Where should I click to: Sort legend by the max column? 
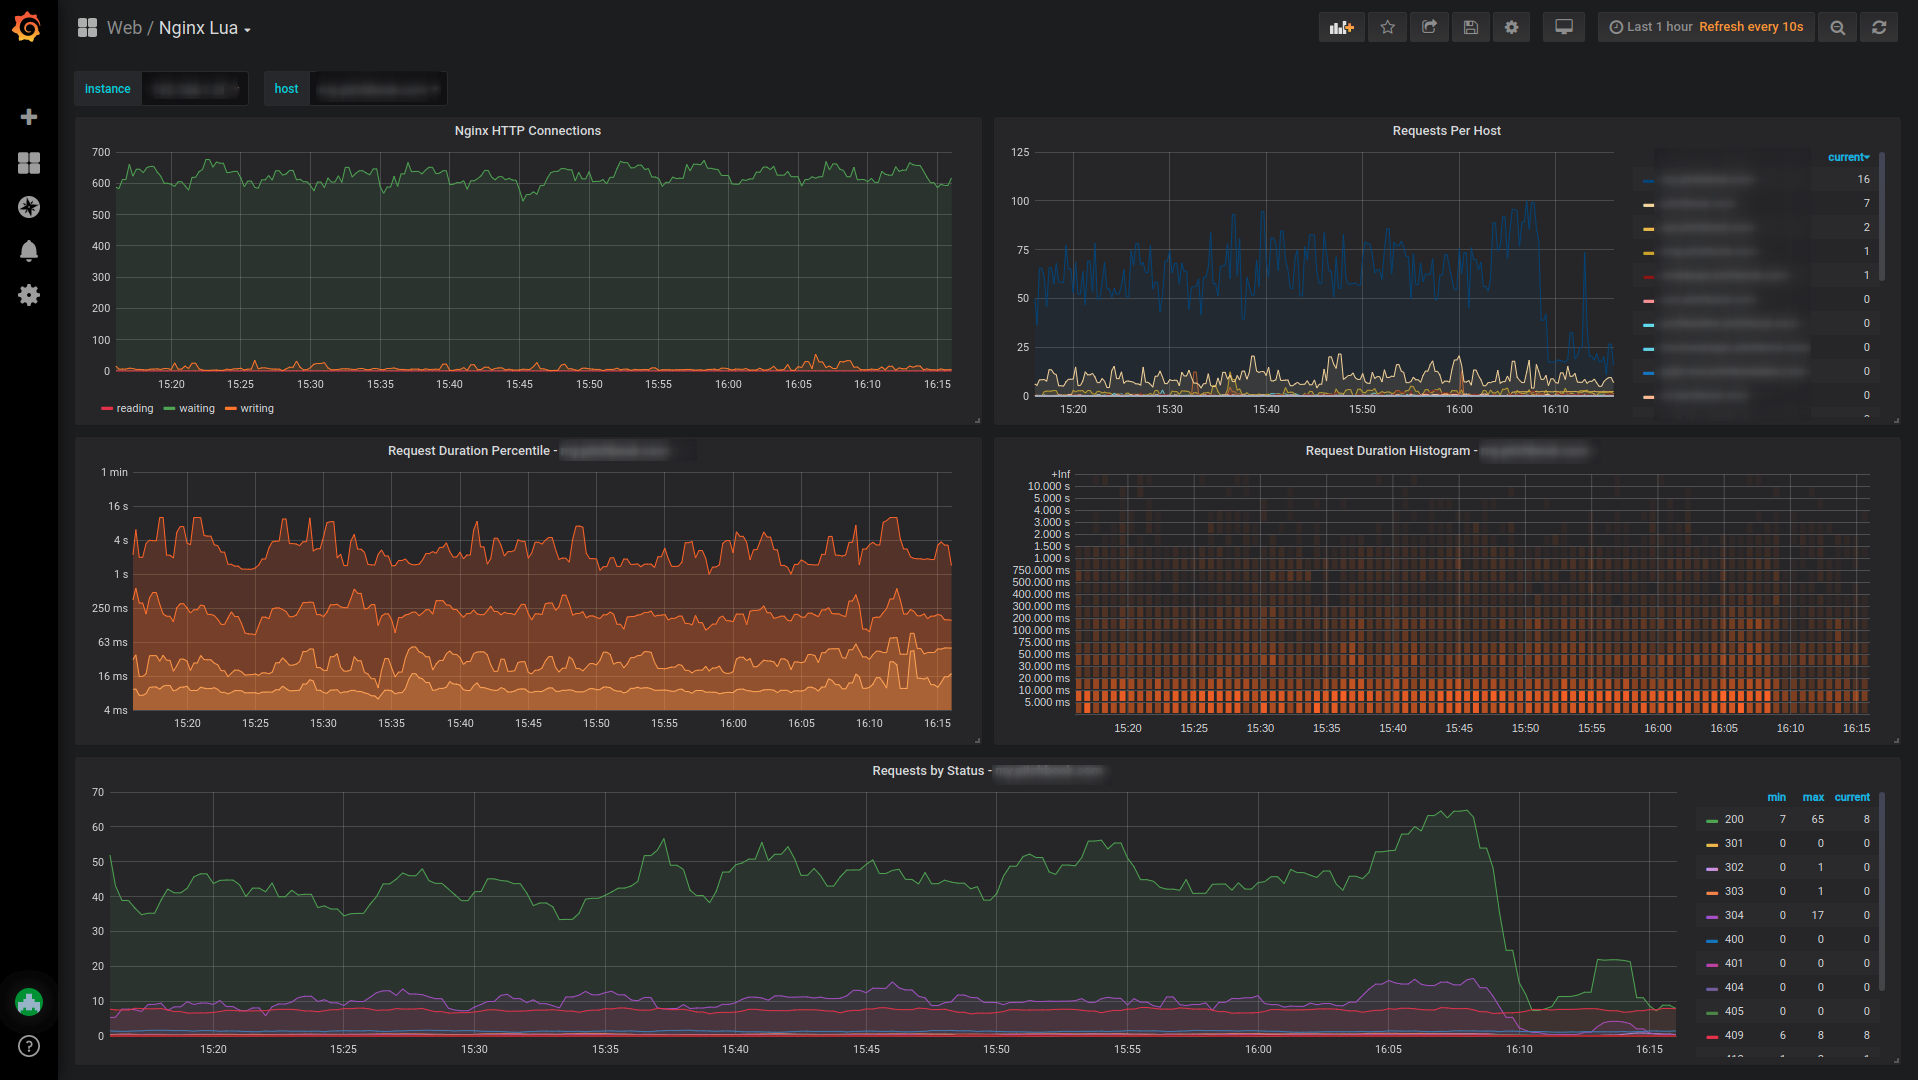pyautogui.click(x=1812, y=797)
